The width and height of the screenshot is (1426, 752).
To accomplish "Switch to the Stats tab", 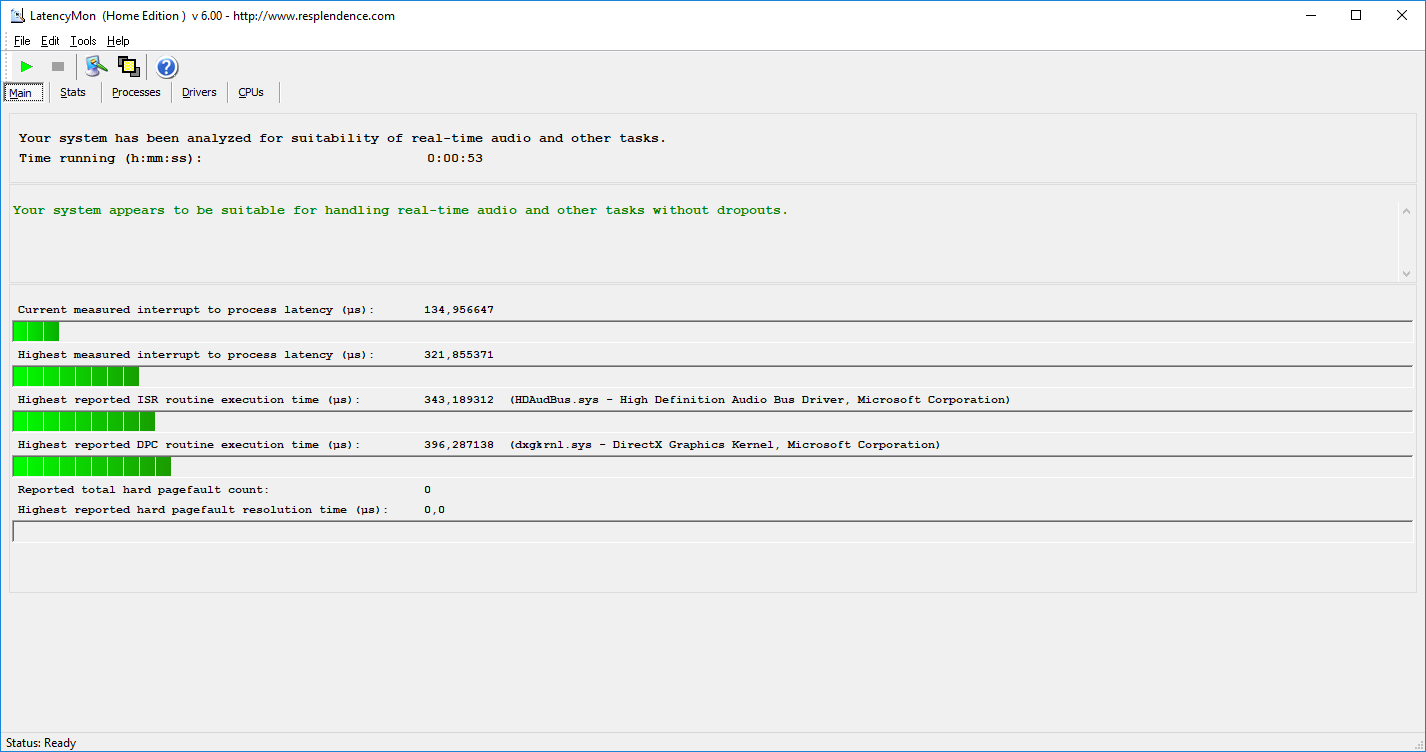I will 73,92.
